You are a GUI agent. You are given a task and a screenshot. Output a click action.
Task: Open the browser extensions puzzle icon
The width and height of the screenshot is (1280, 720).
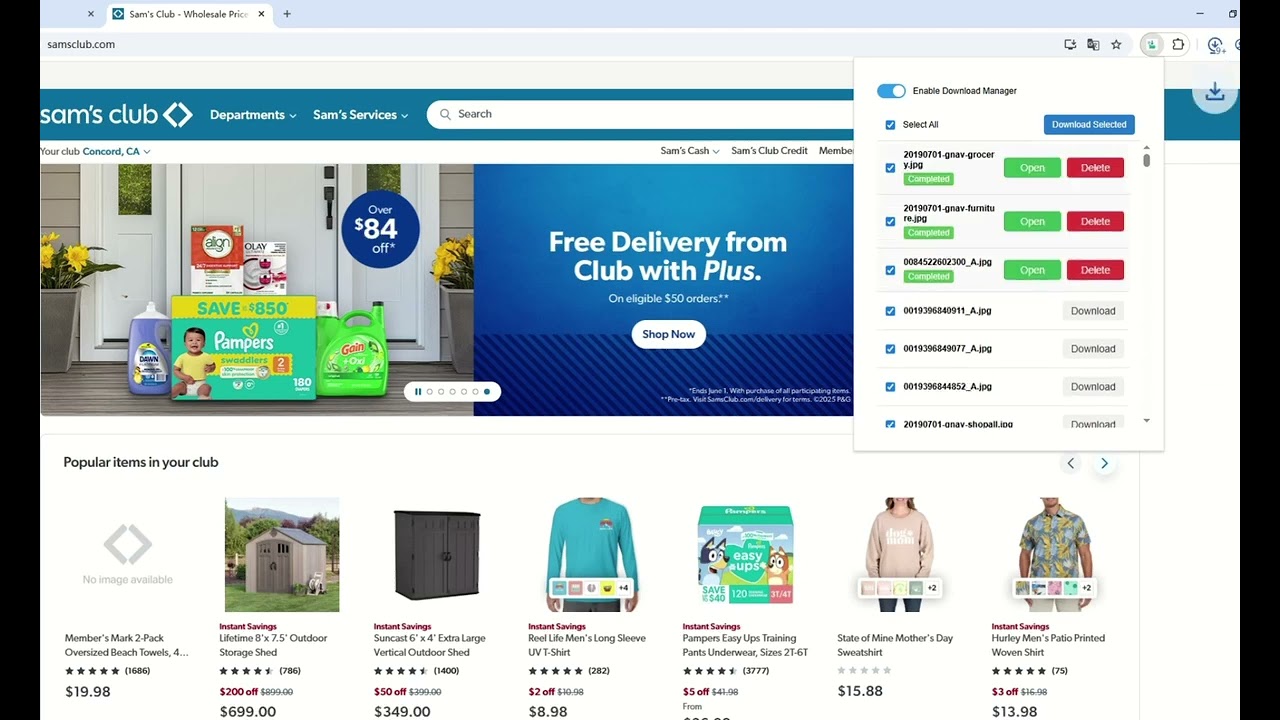pos(1178,44)
